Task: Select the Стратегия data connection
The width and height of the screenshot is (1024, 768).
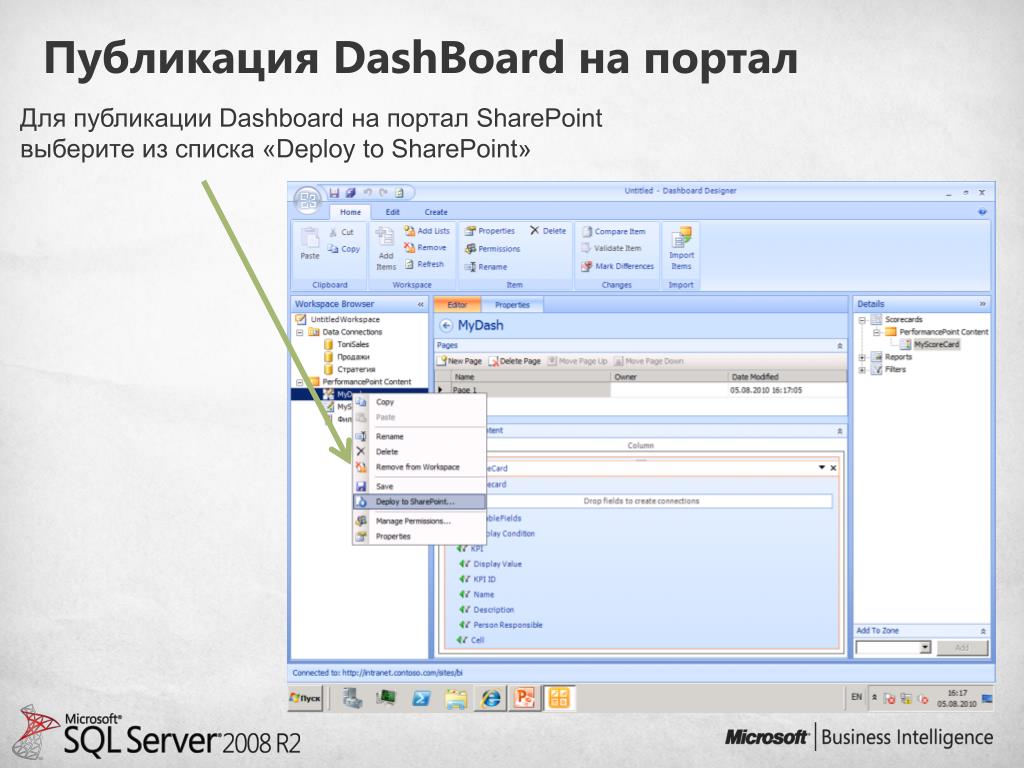Action: pyautogui.click(x=356, y=369)
